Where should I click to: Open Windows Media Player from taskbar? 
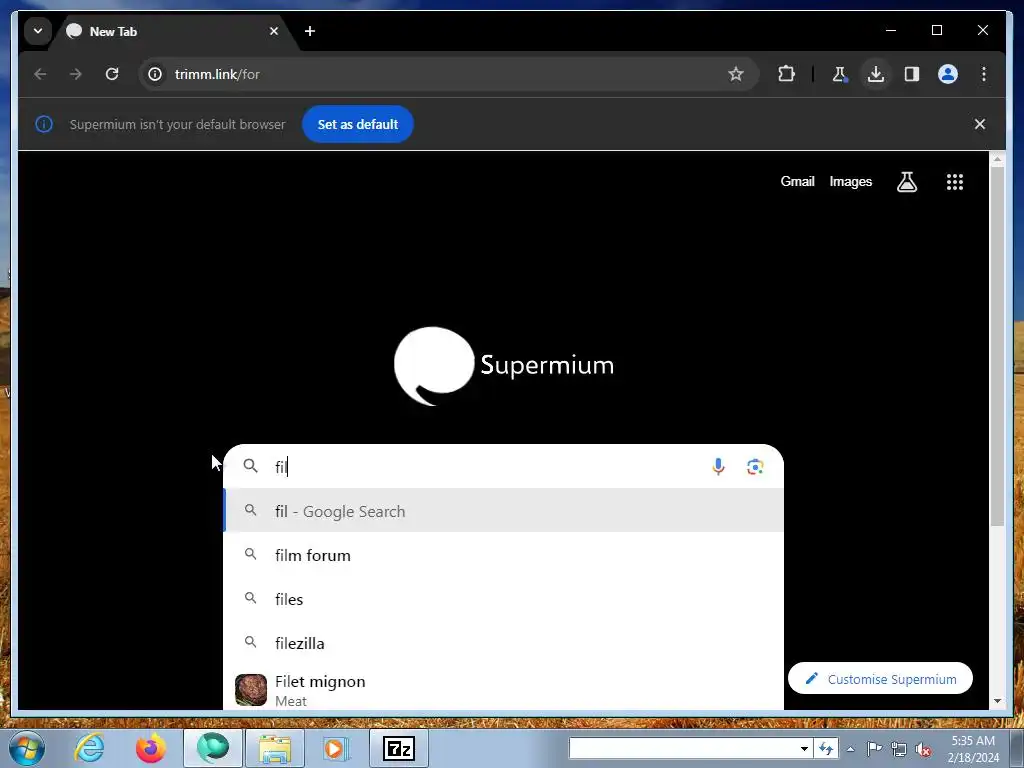(336, 748)
